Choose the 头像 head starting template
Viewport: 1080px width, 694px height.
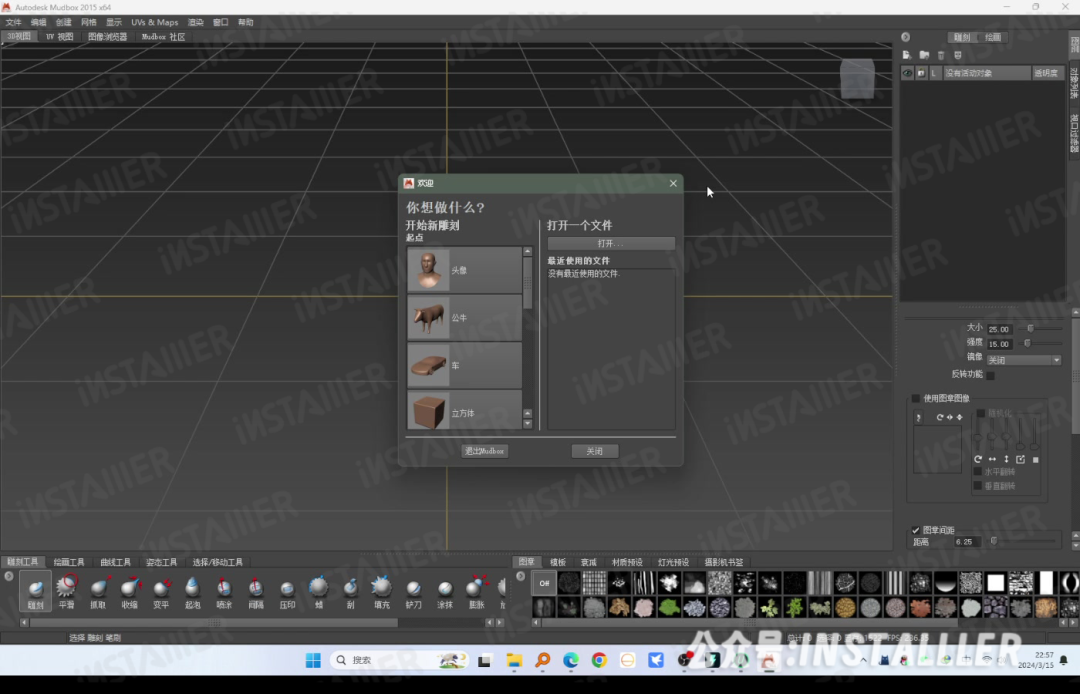tap(465, 270)
